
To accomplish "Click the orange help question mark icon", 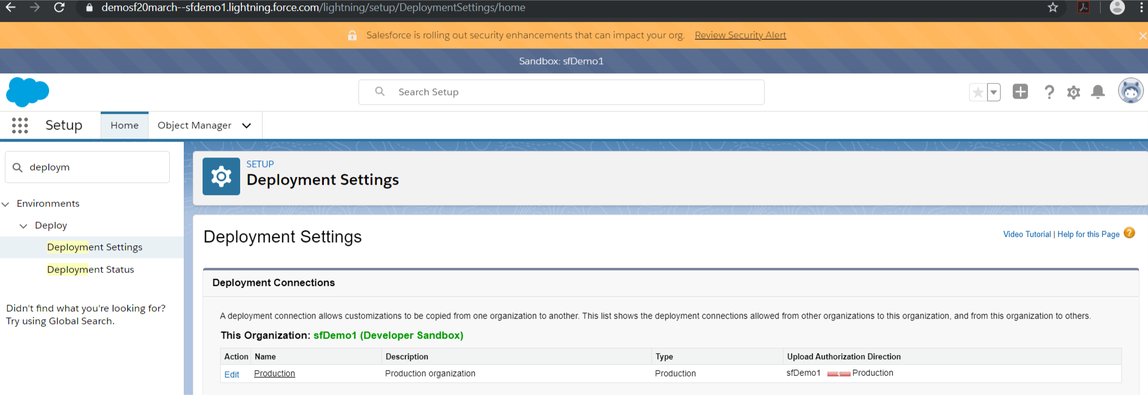I will tap(1129, 233).
